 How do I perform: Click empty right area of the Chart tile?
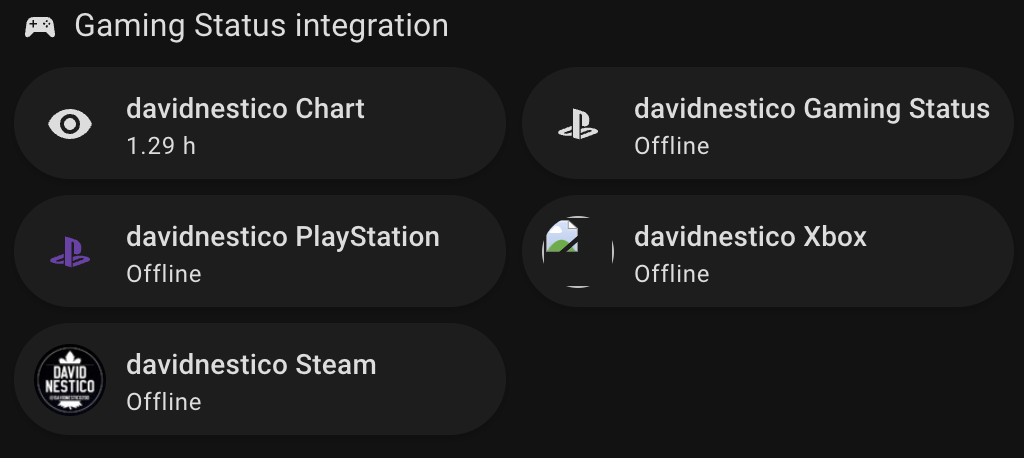438,123
